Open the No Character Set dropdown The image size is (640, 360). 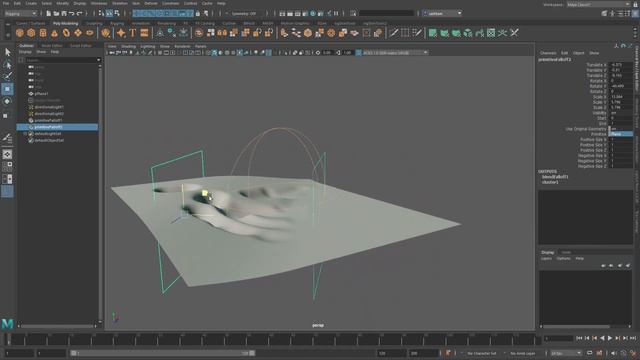[483, 353]
